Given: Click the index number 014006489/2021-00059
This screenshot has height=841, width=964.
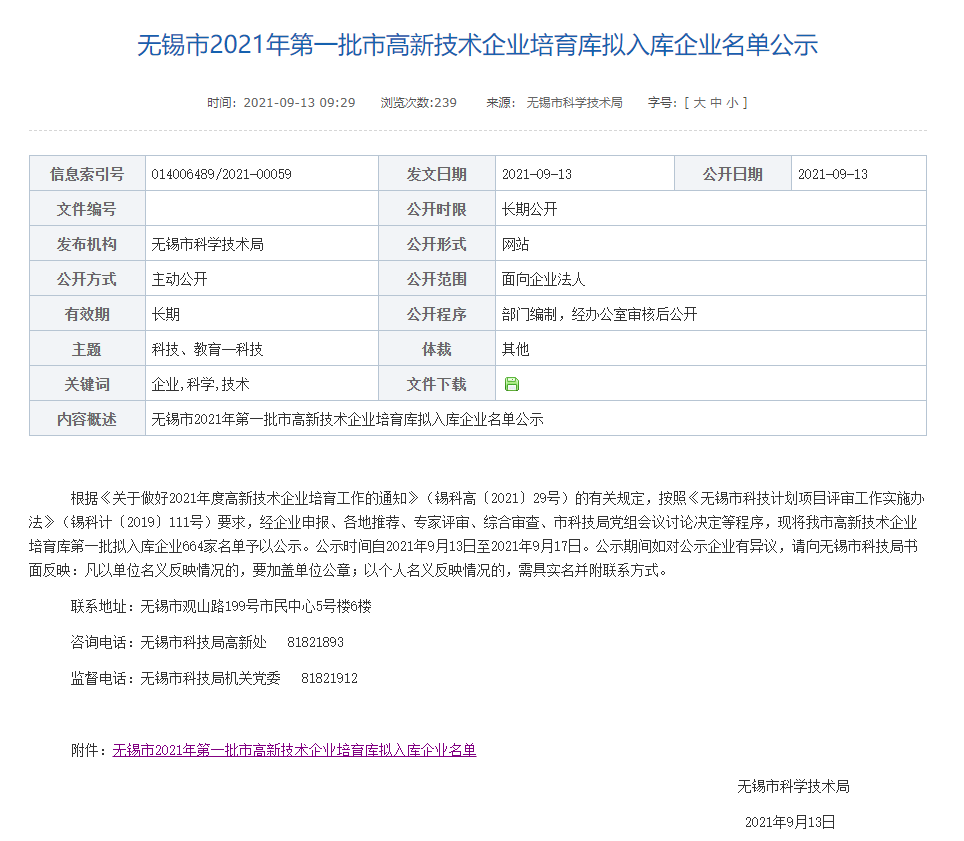Looking at the screenshot, I should pos(221,174).
